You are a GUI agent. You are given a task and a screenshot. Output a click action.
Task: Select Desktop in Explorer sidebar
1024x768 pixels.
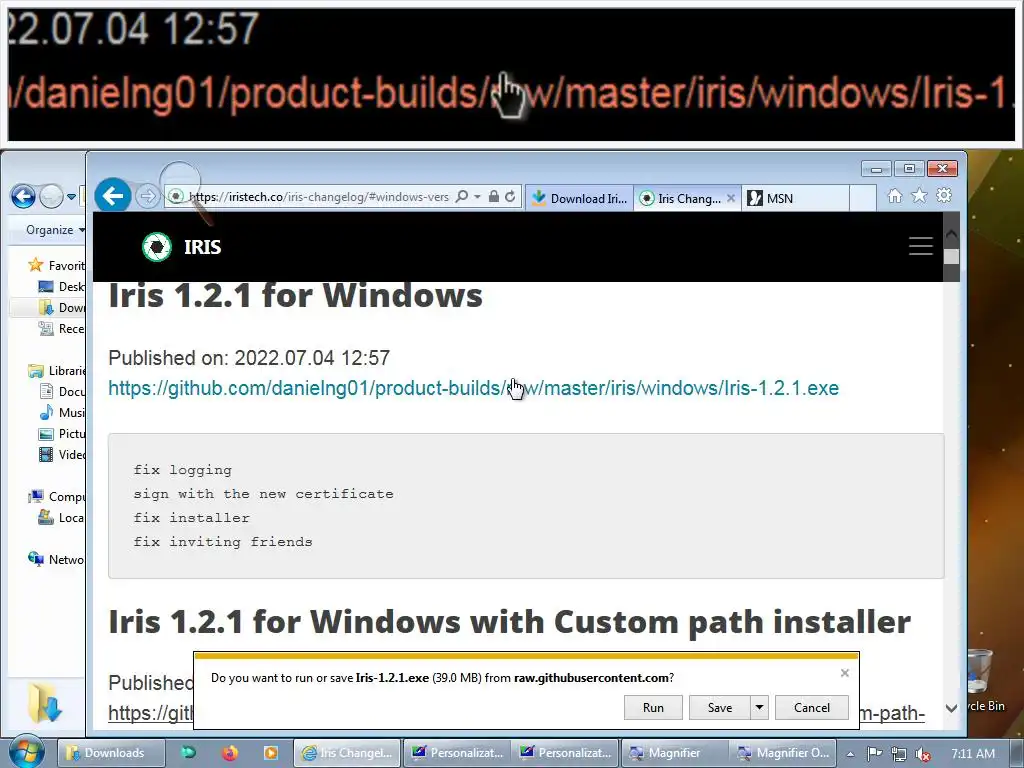tap(62, 286)
